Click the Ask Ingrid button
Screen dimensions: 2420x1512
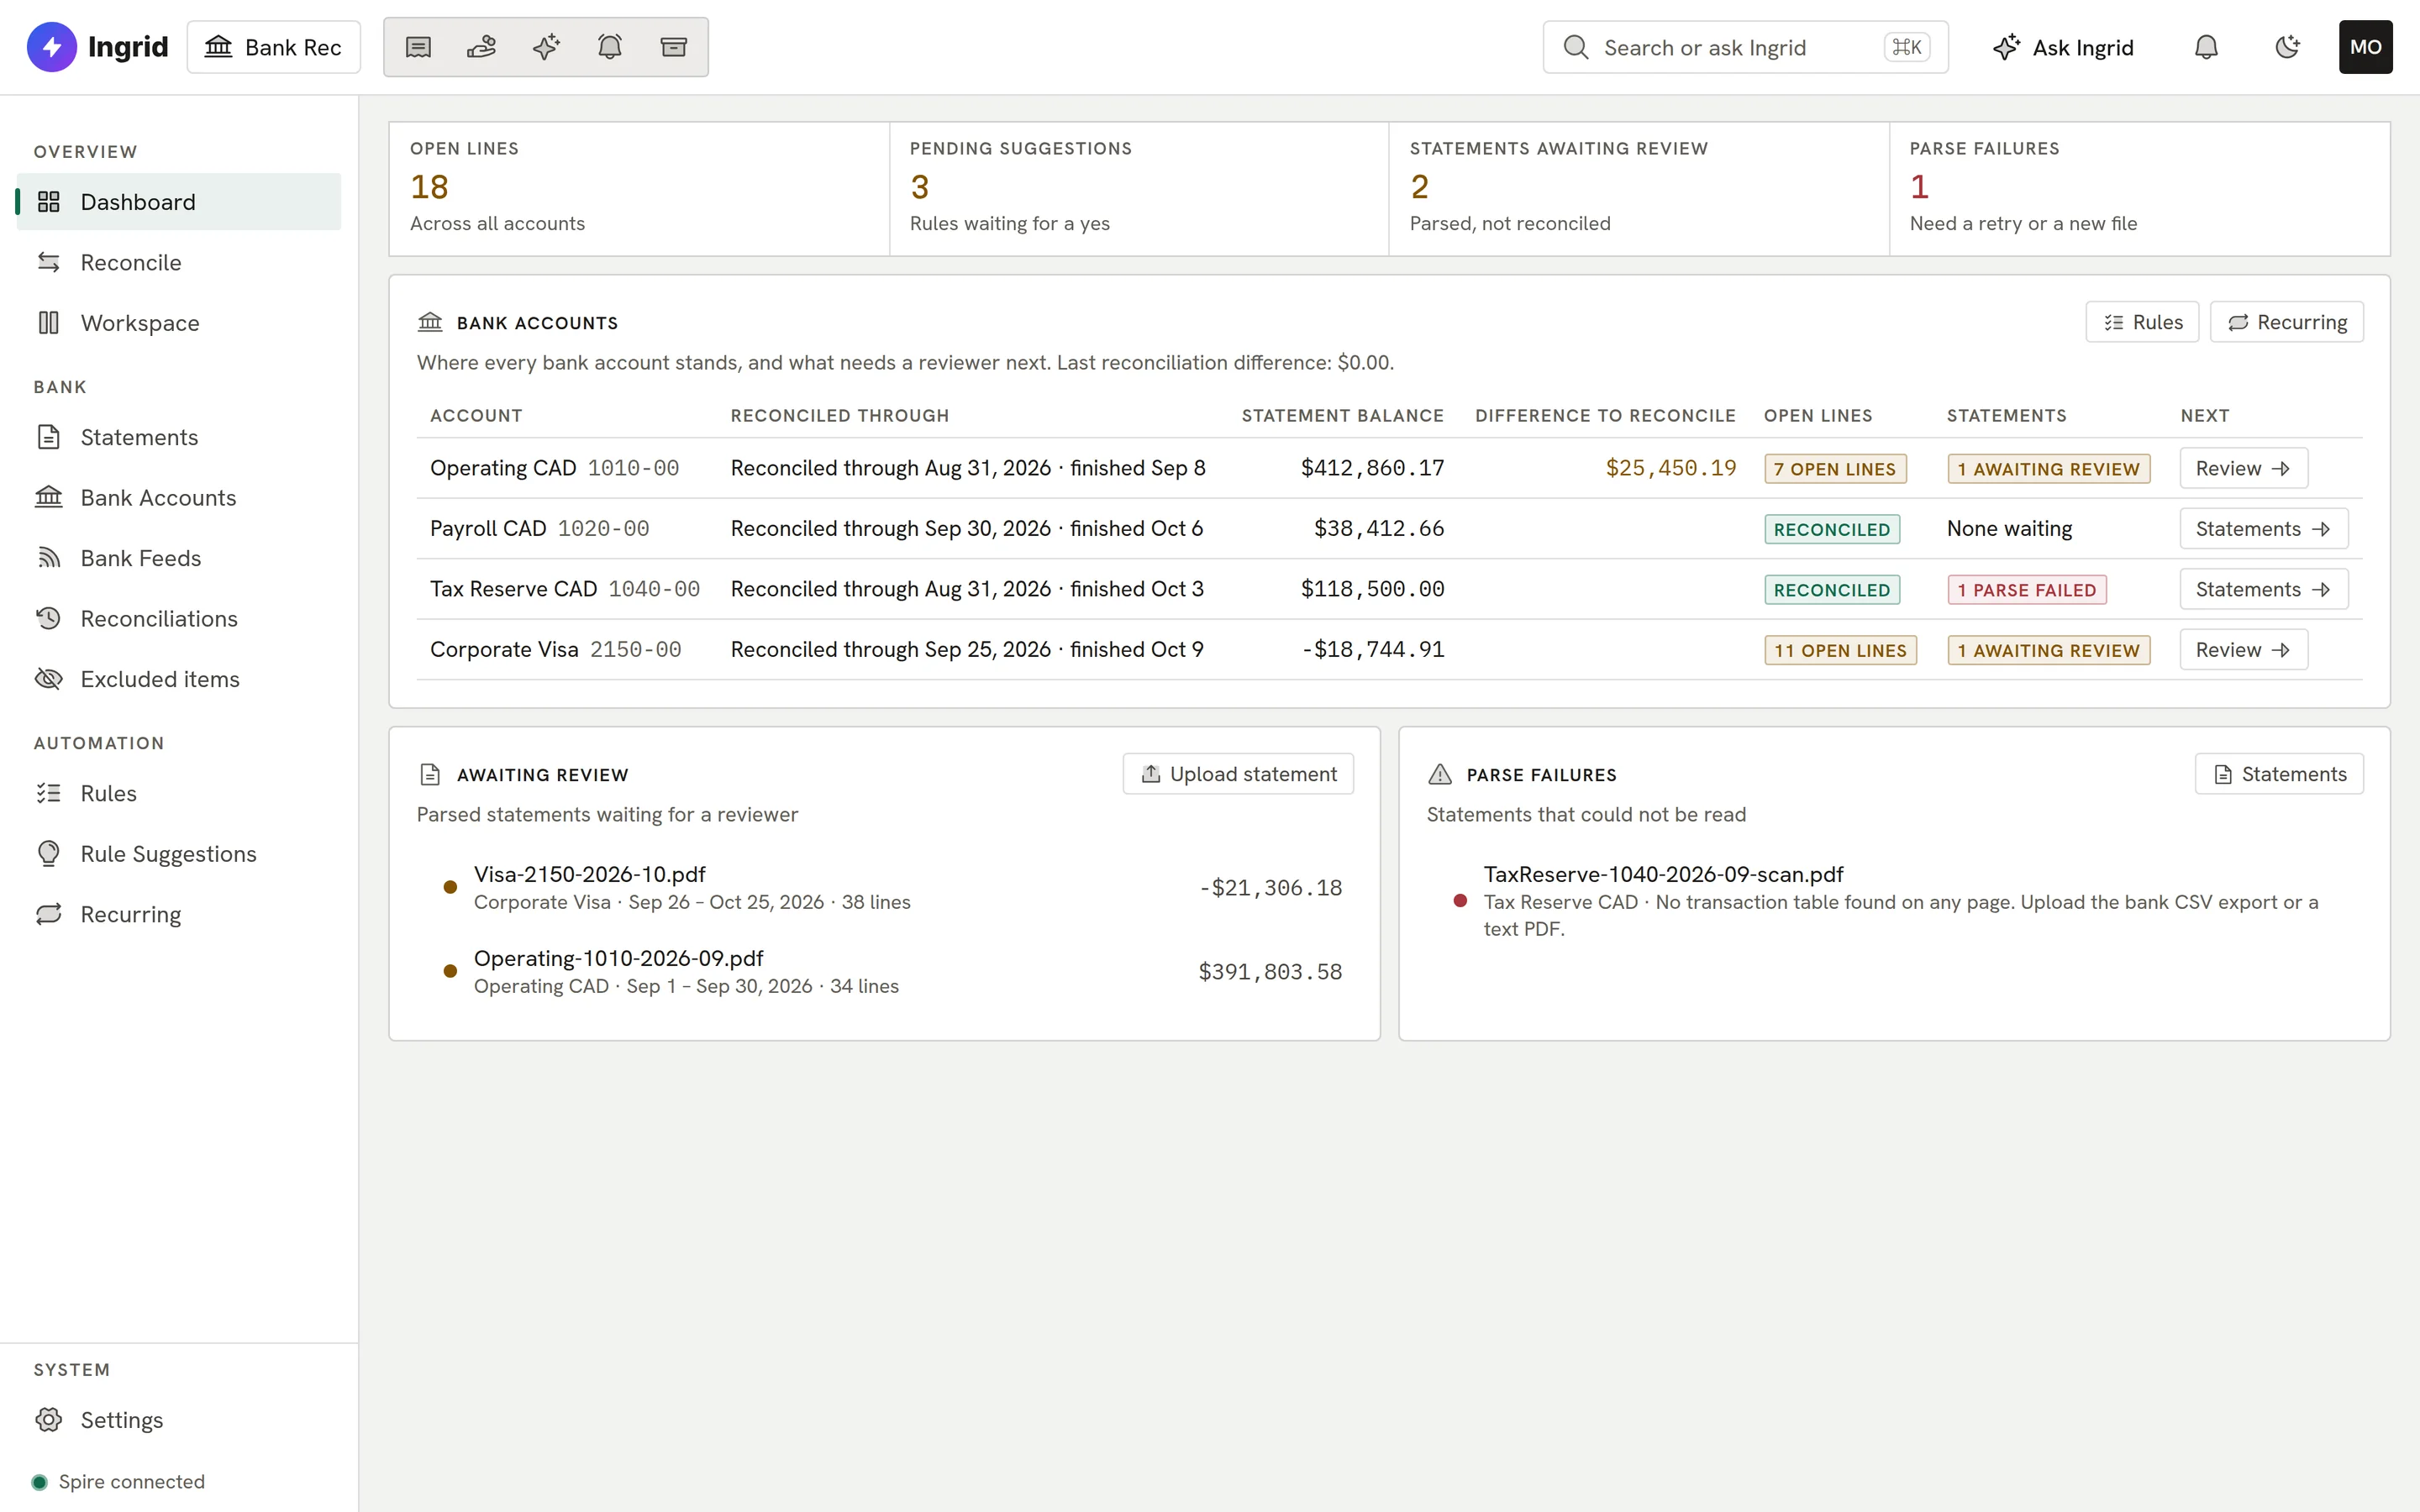[x=2063, y=47]
